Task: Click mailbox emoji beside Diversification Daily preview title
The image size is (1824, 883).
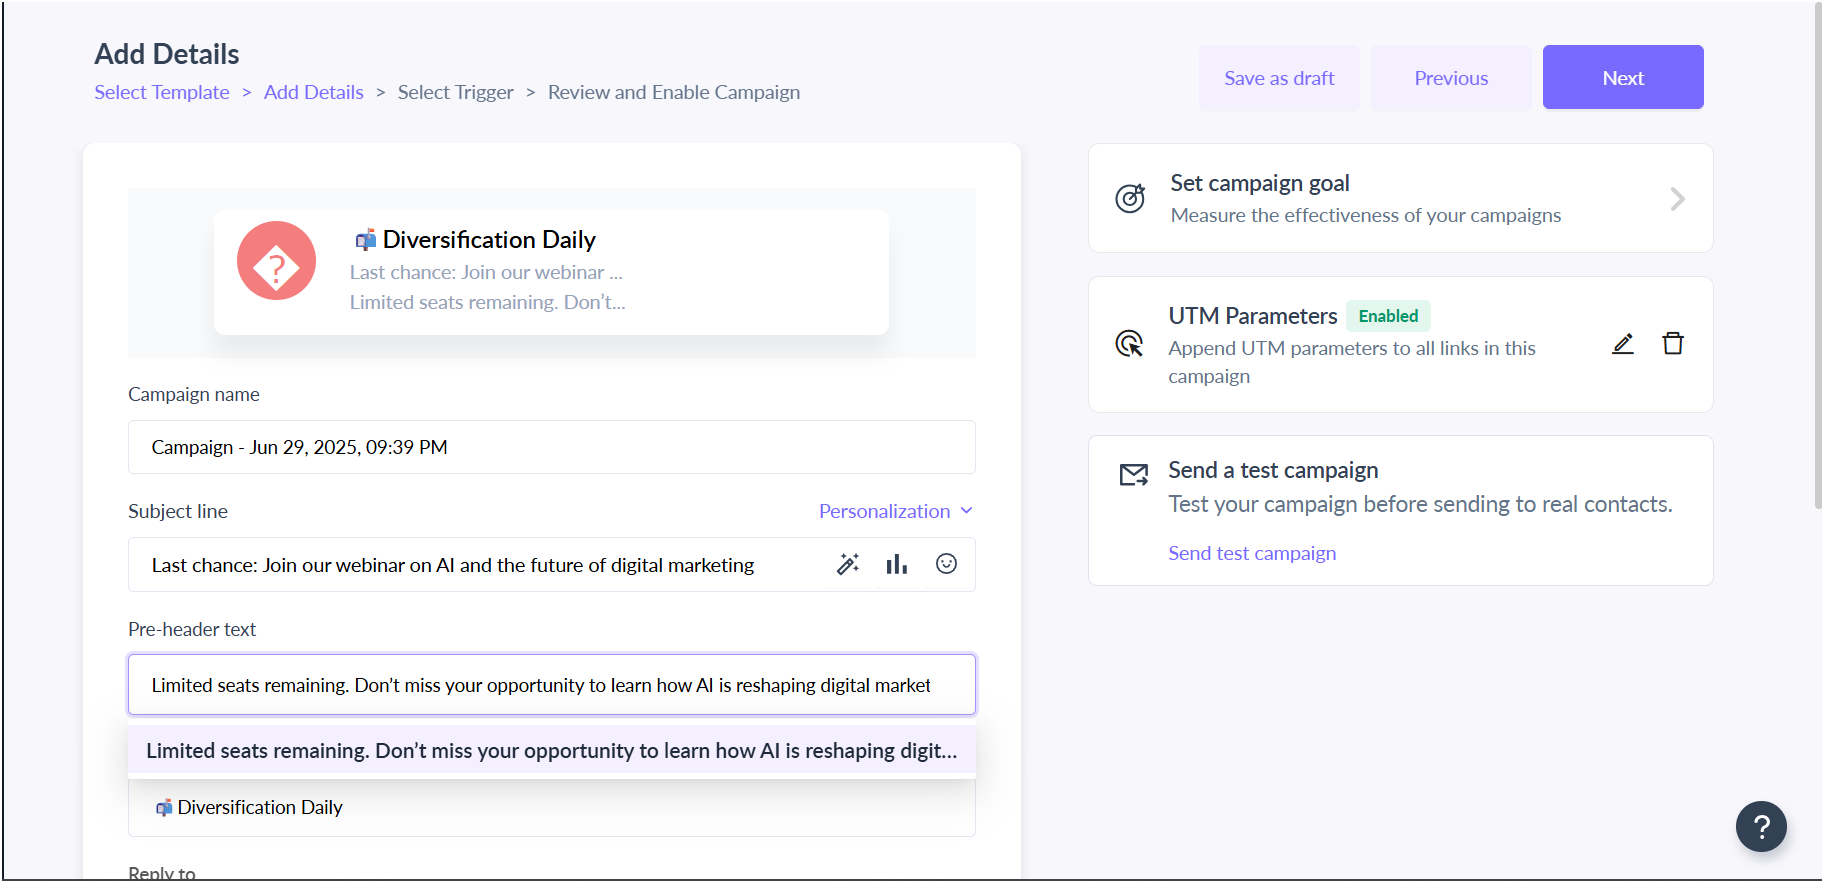Action: tap(366, 239)
